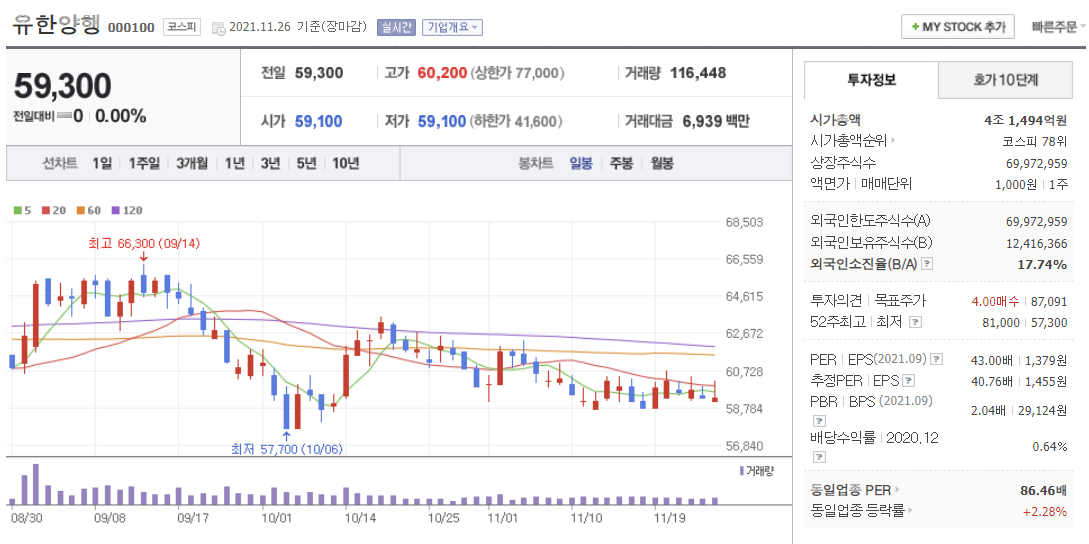The image size is (1089, 544).
Task: Click the 하한가 41,600 lower limit text
Action: pyautogui.click(x=517, y=122)
